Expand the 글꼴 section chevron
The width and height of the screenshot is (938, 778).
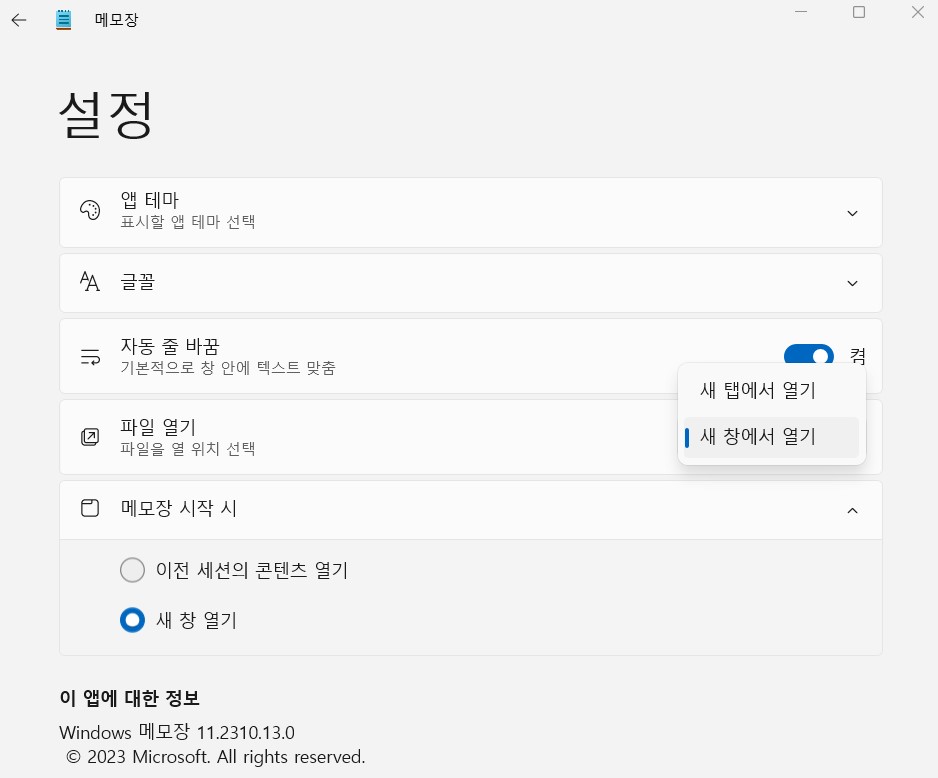click(852, 283)
